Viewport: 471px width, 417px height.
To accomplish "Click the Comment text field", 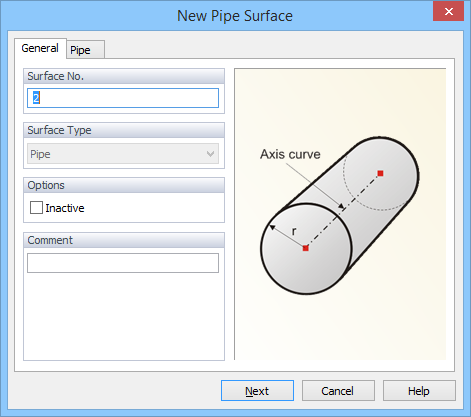I will point(123,263).
